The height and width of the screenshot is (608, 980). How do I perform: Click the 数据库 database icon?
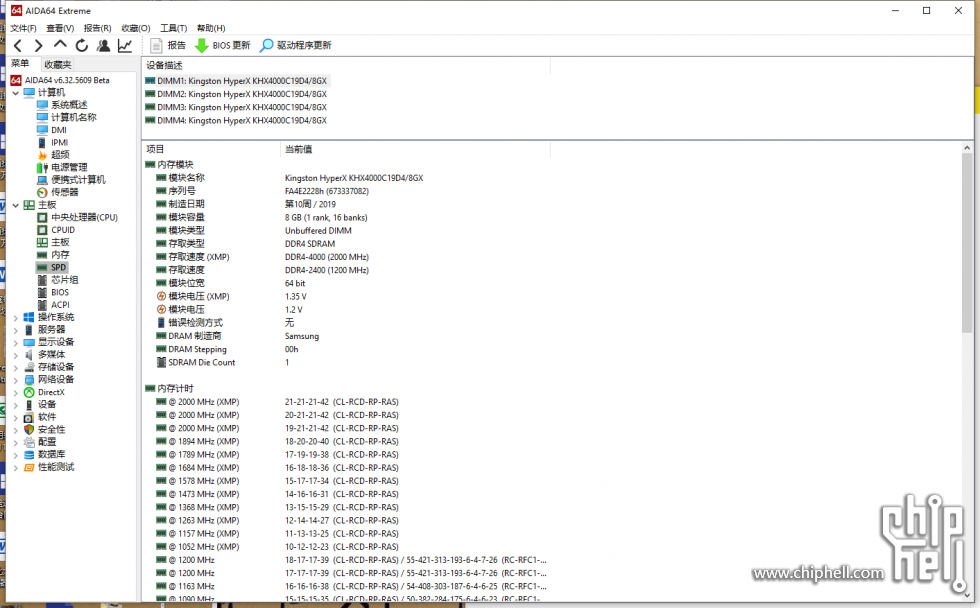pos(29,455)
